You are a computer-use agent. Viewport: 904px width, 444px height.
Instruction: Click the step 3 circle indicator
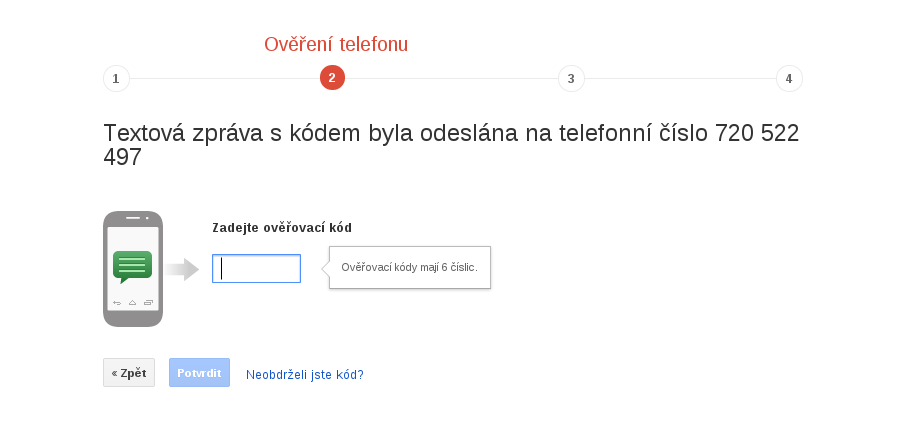pyautogui.click(x=571, y=78)
